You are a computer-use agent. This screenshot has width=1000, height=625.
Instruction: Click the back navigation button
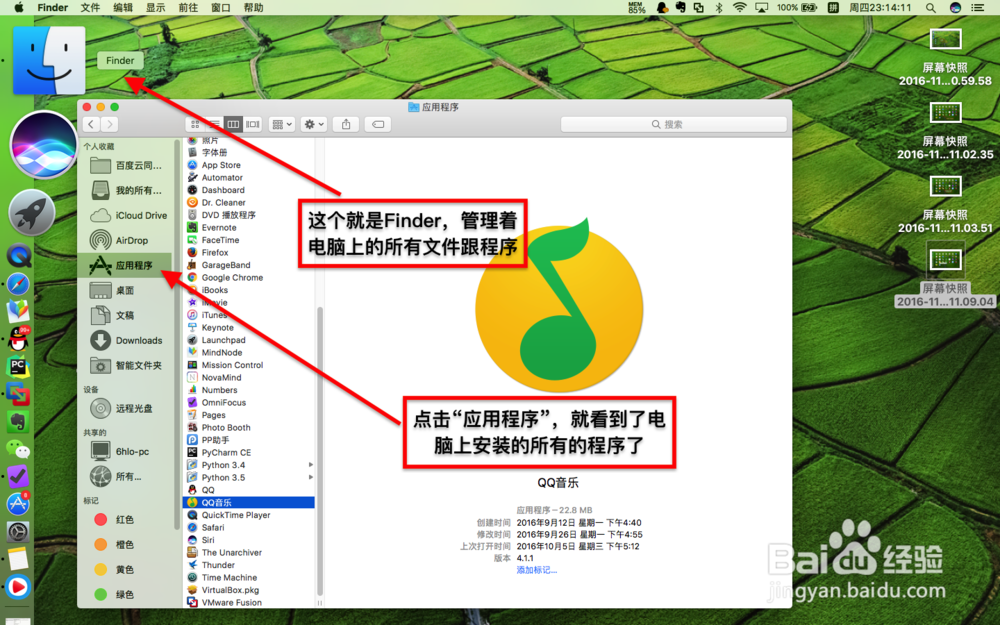(x=91, y=124)
